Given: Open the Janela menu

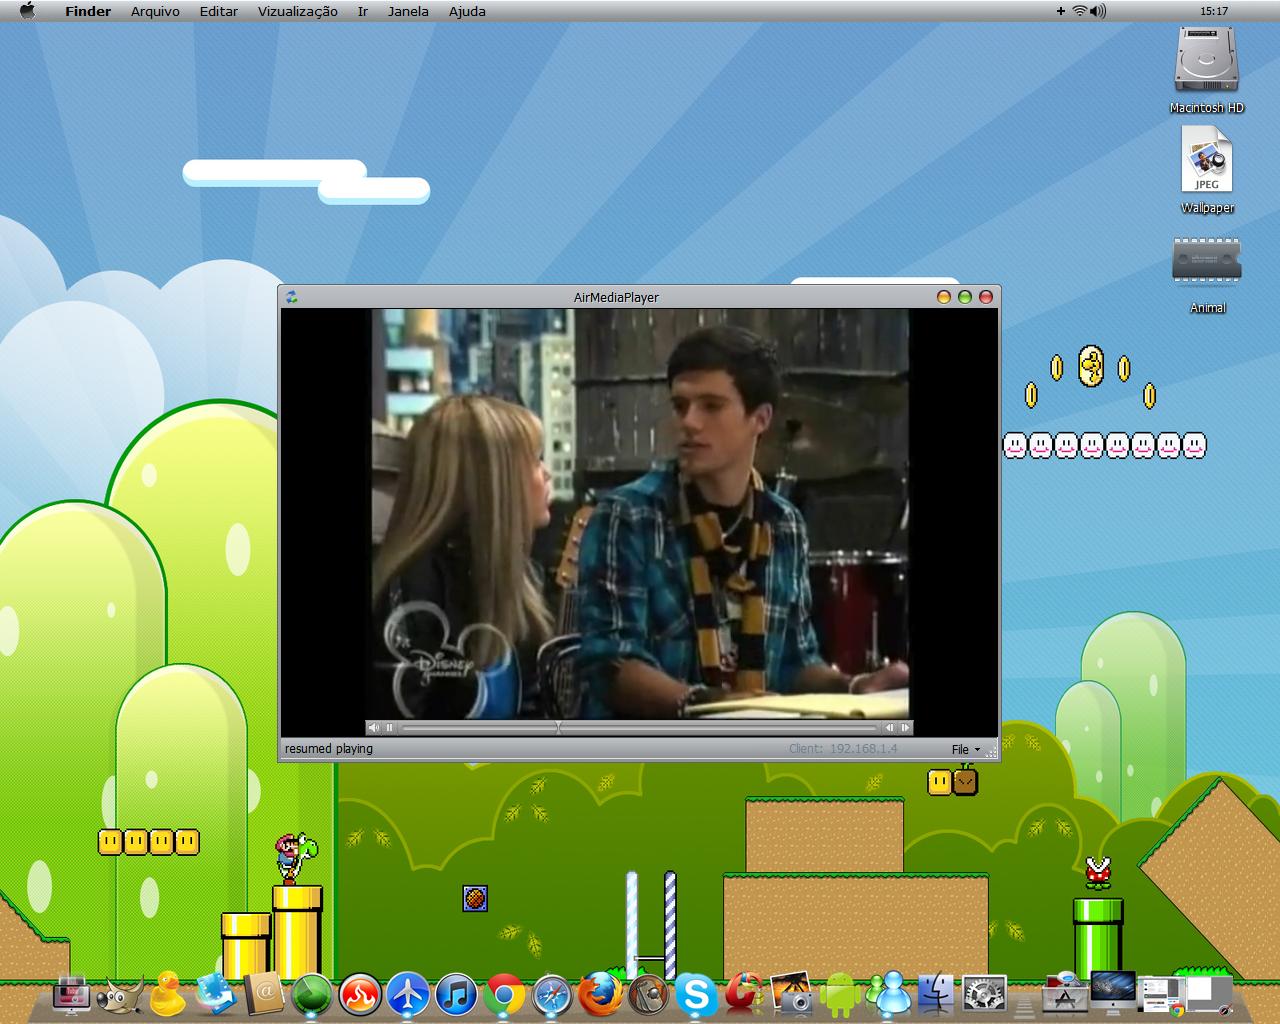Looking at the screenshot, I should click(x=408, y=11).
